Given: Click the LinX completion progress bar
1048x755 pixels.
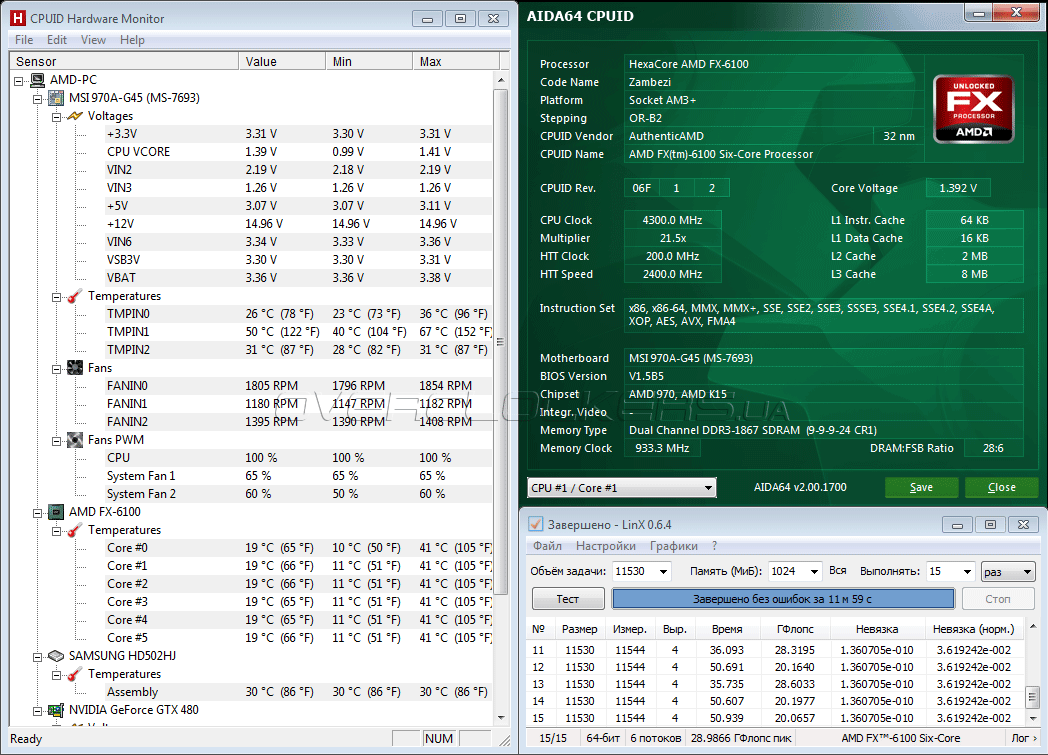Looking at the screenshot, I should [x=782, y=598].
